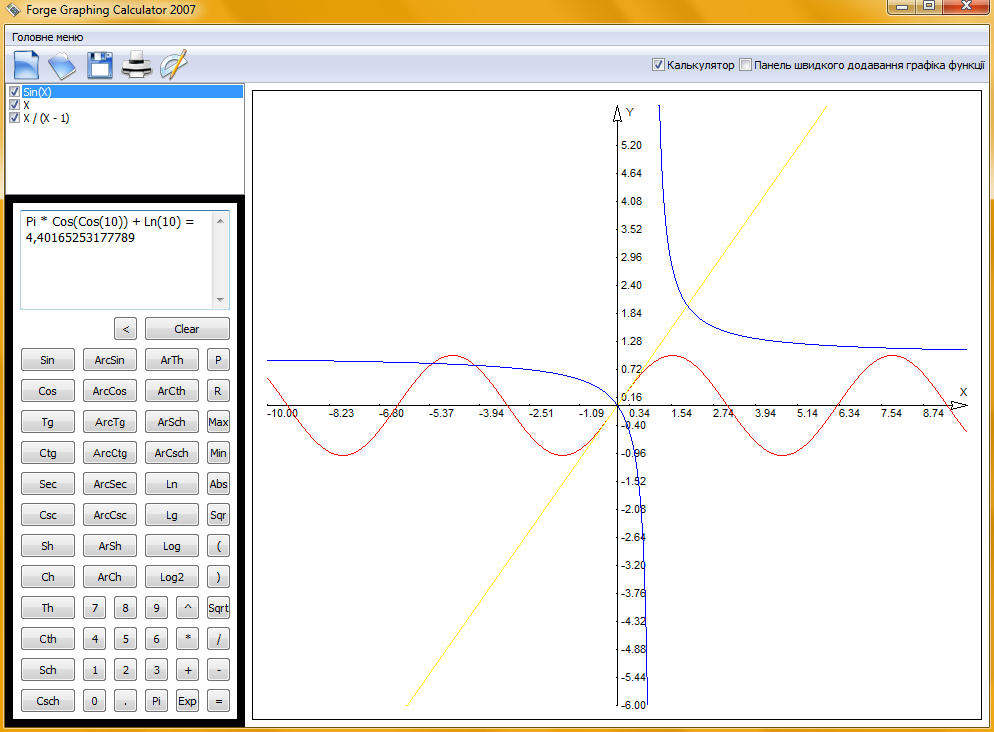
Task: Insert the ArcCos function
Action: [110, 391]
